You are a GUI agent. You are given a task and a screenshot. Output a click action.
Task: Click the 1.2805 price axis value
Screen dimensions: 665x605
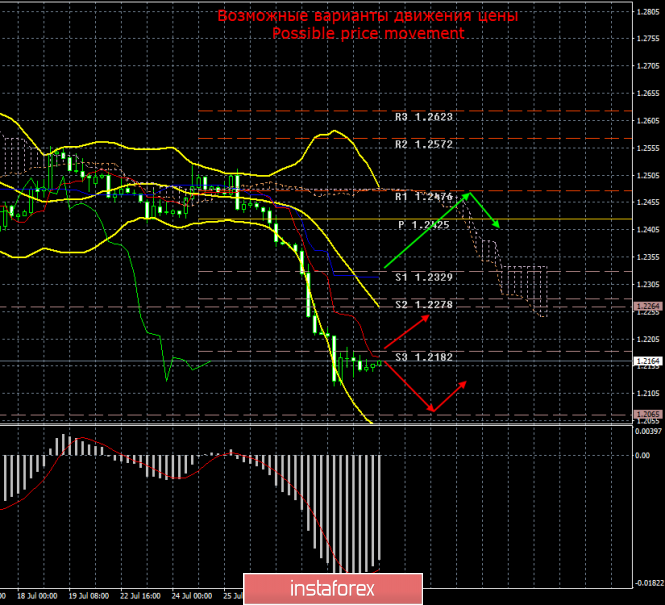pos(648,12)
